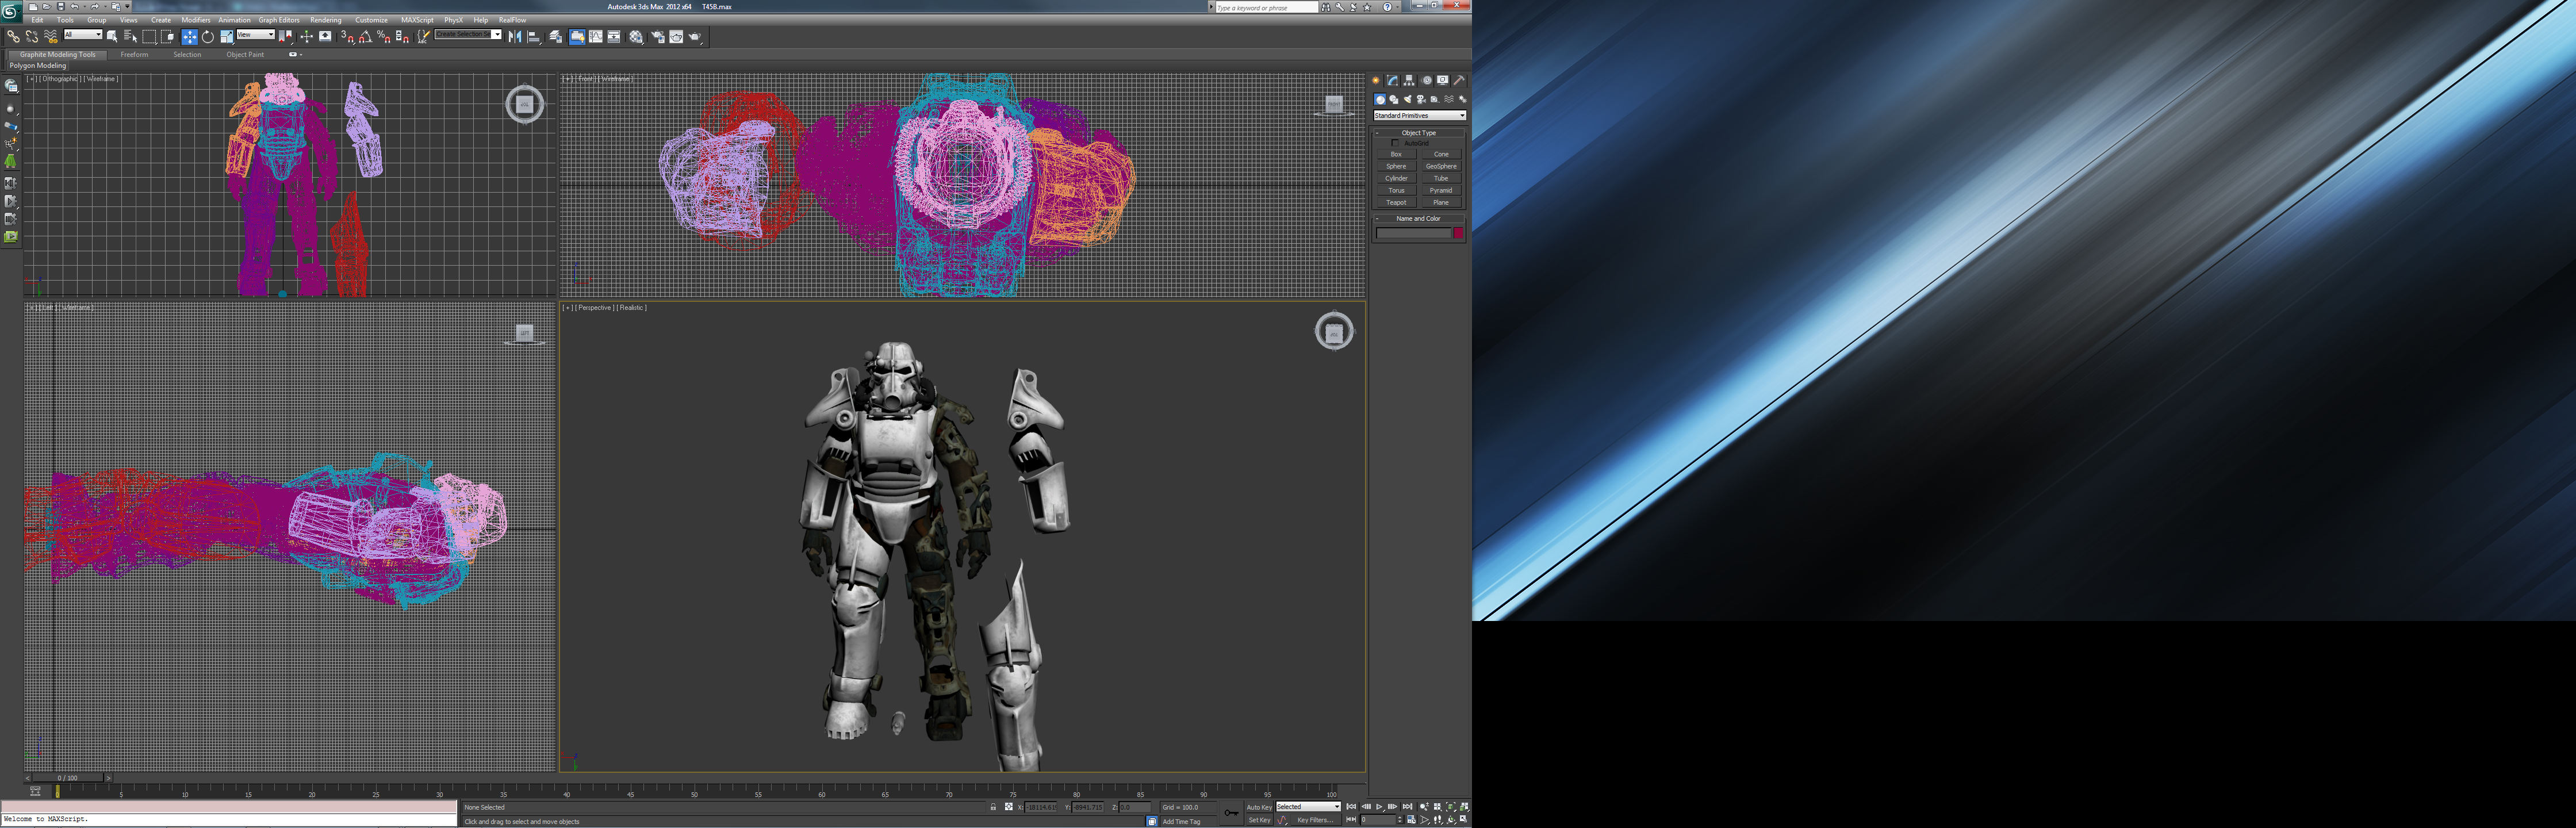Open the selection filter All dropdown
This screenshot has width=2576, height=828.
tap(83, 35)
